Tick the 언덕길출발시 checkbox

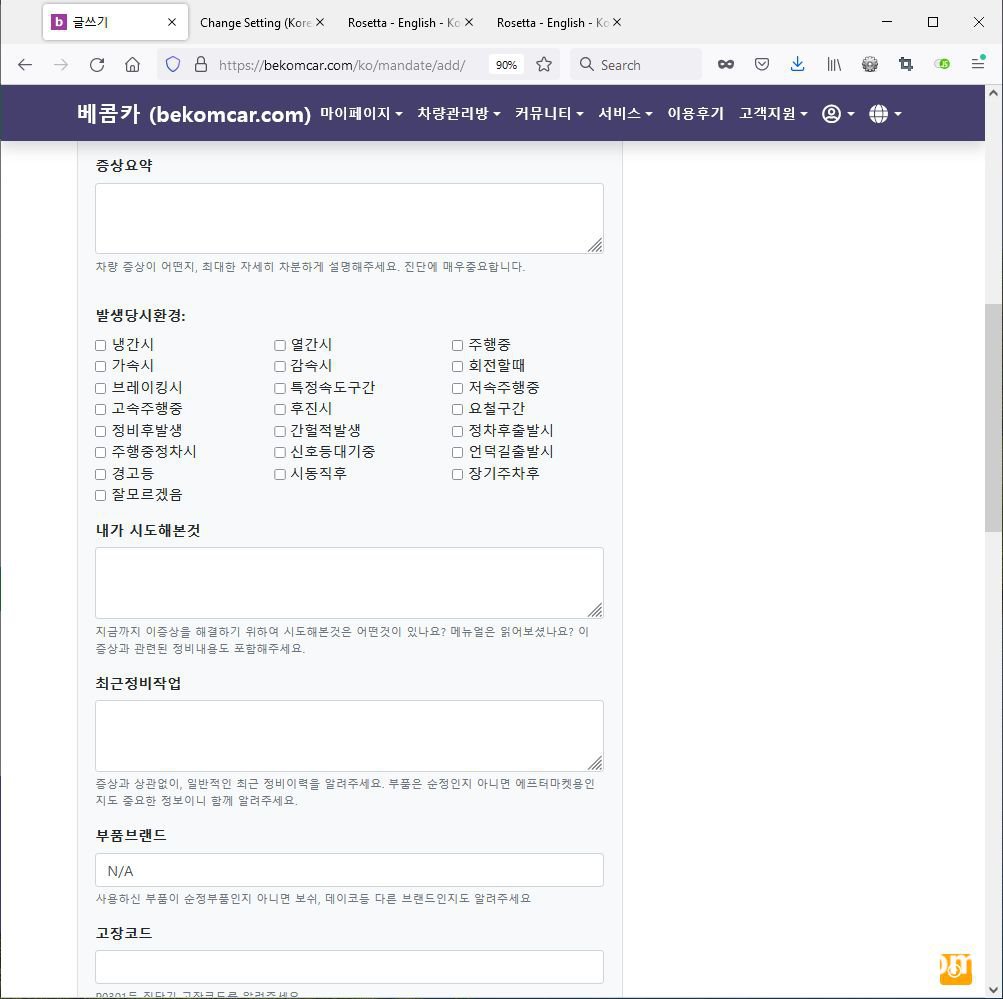coord(457,452)
